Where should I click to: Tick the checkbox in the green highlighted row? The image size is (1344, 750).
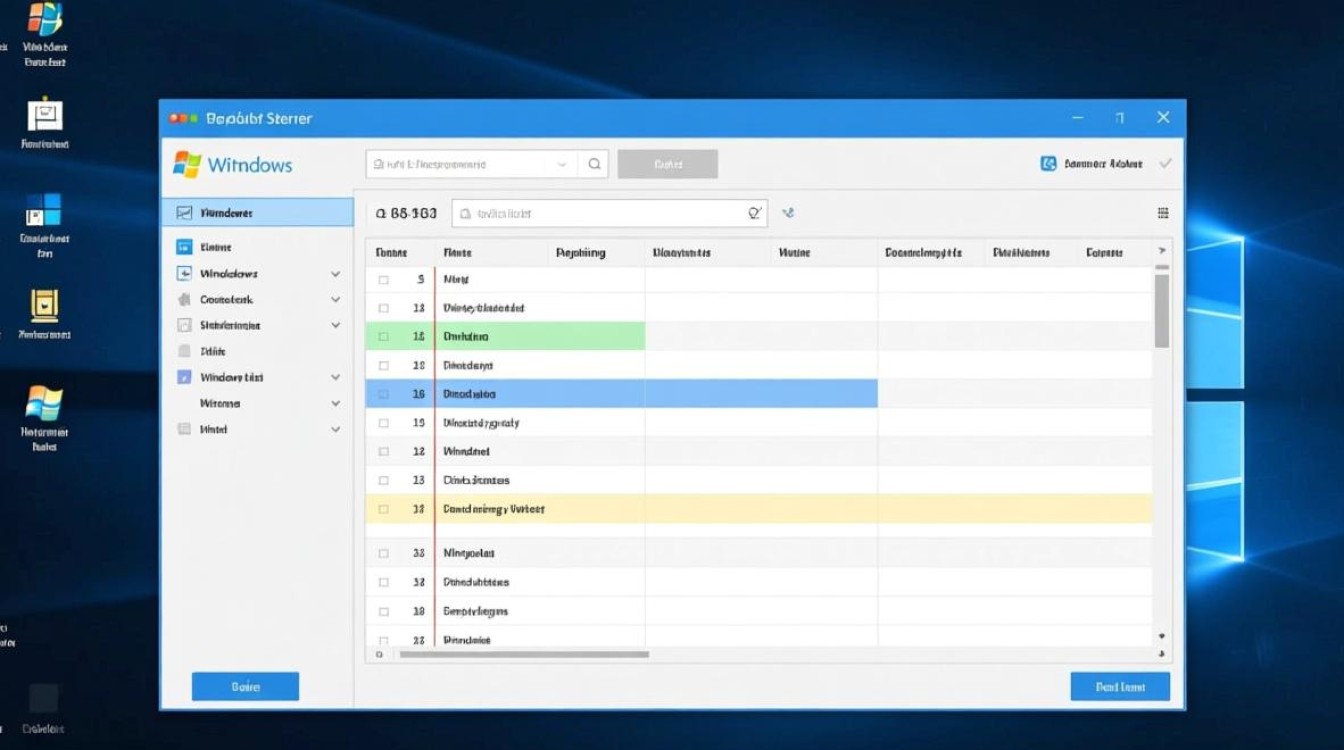[x=383, y=337]
